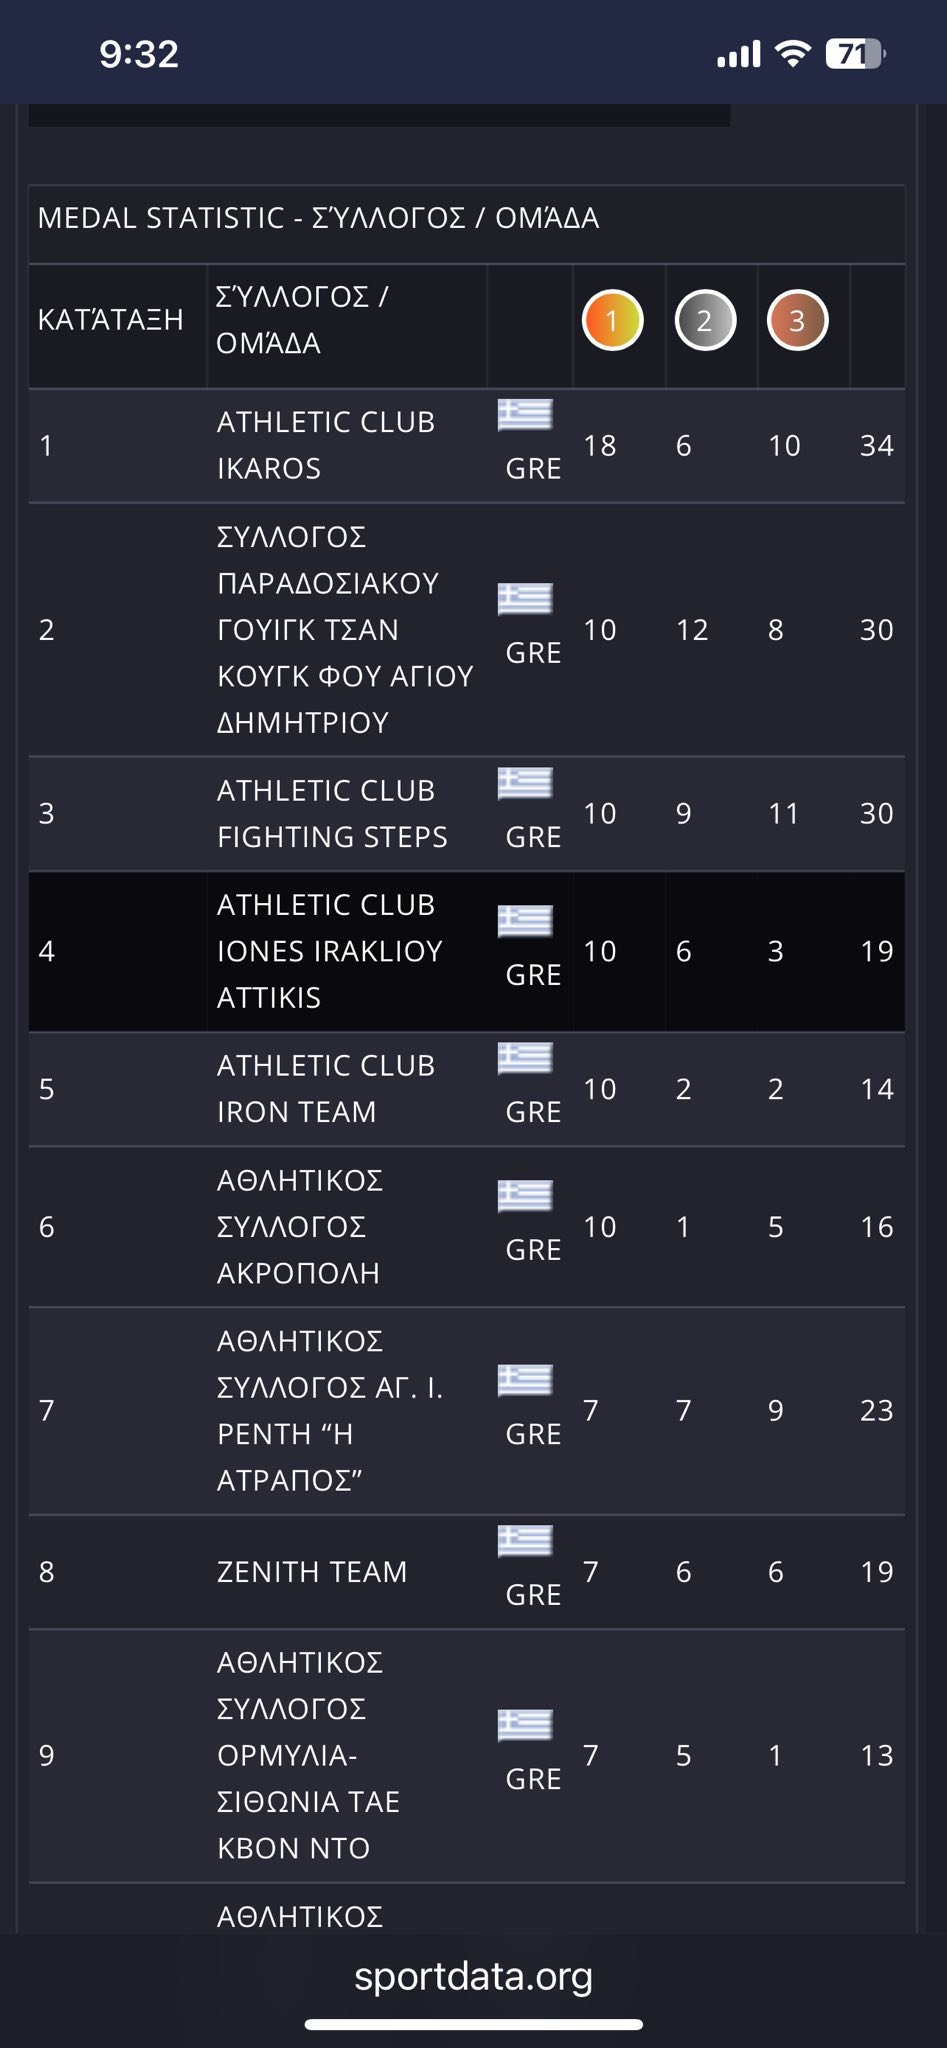The image size is (947, 2048).
Task: Tap the flag in Fighting Steps row
Action: tap(526, 783)
